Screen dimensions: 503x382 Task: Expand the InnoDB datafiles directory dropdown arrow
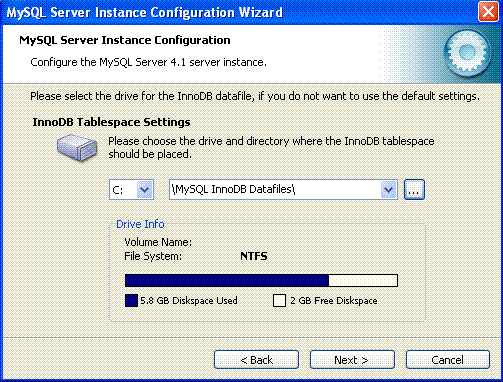coord(388,190)
